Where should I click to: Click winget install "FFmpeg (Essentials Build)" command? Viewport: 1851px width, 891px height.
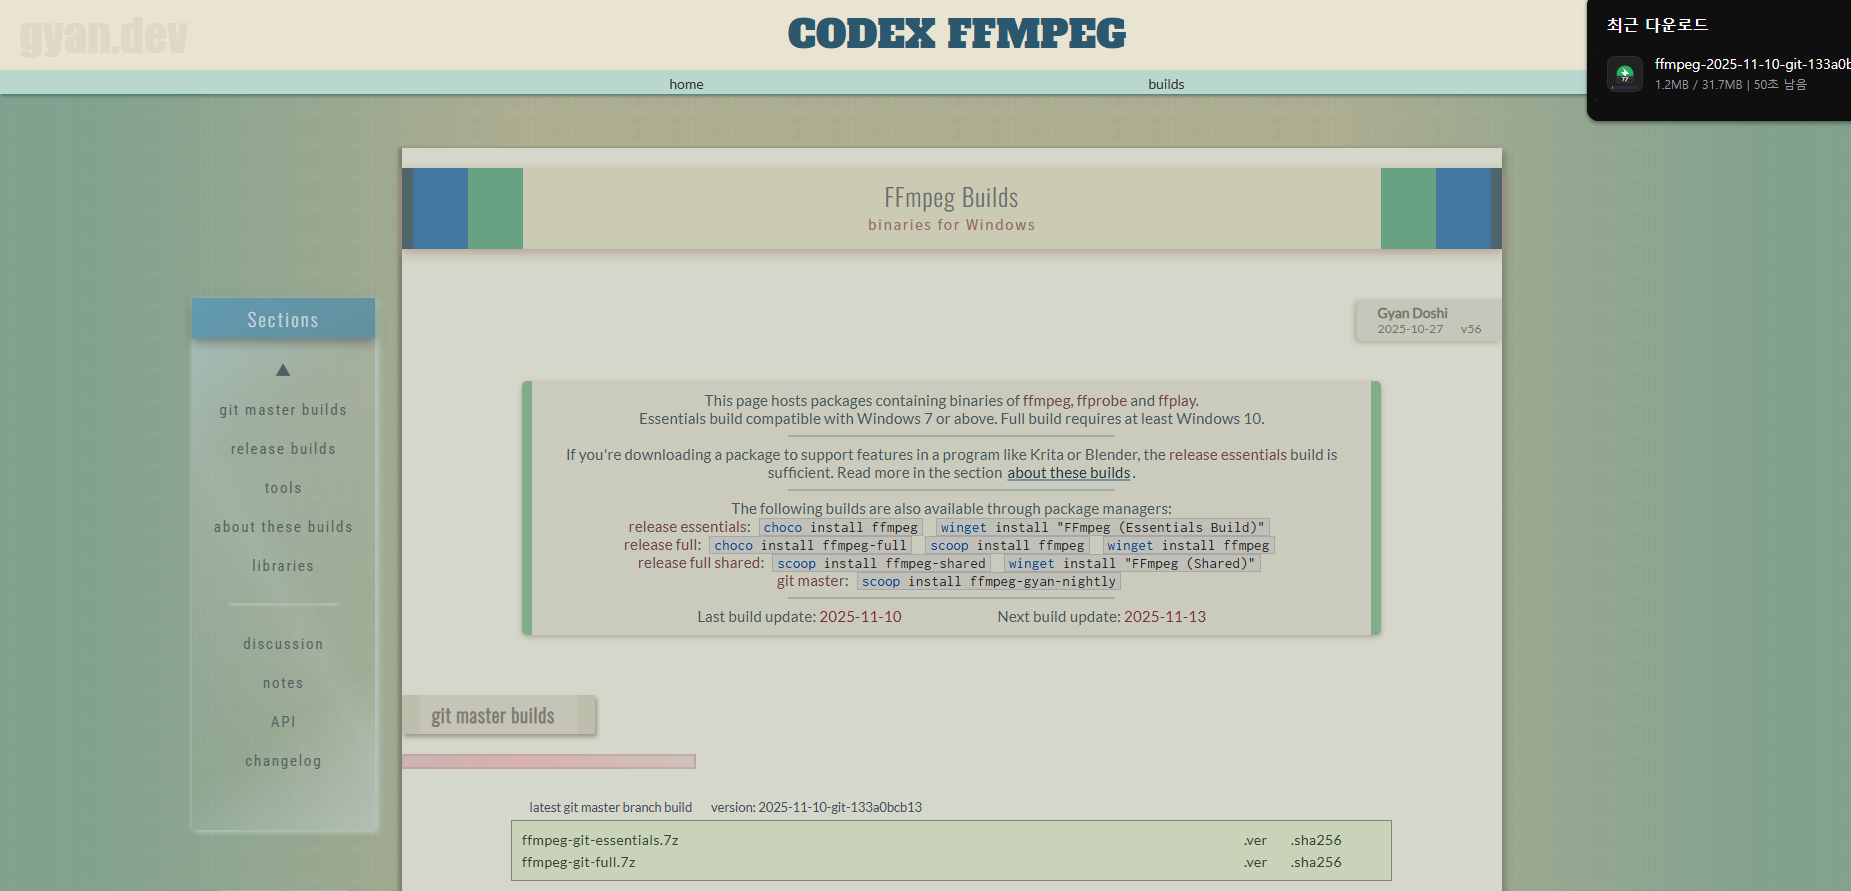coord(1102,527)
